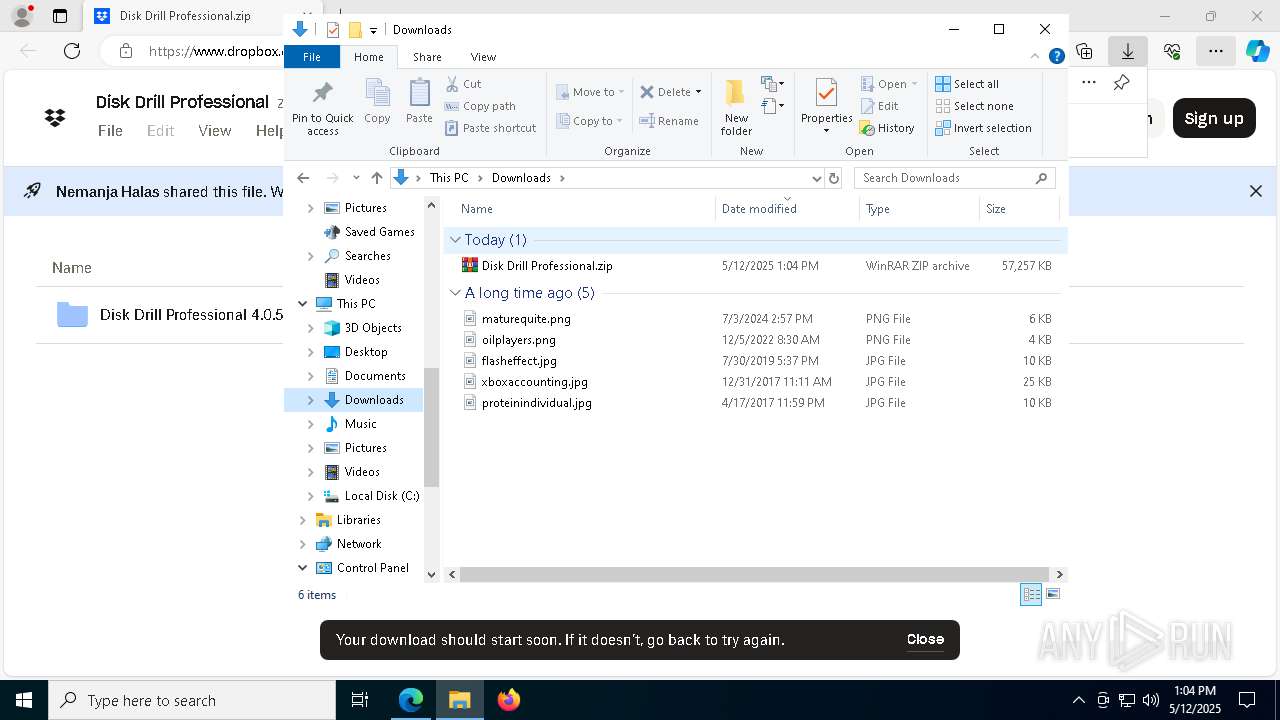Switch to Details view layout icon
Screen dimensions: 1280x720
coord(1031,595)
